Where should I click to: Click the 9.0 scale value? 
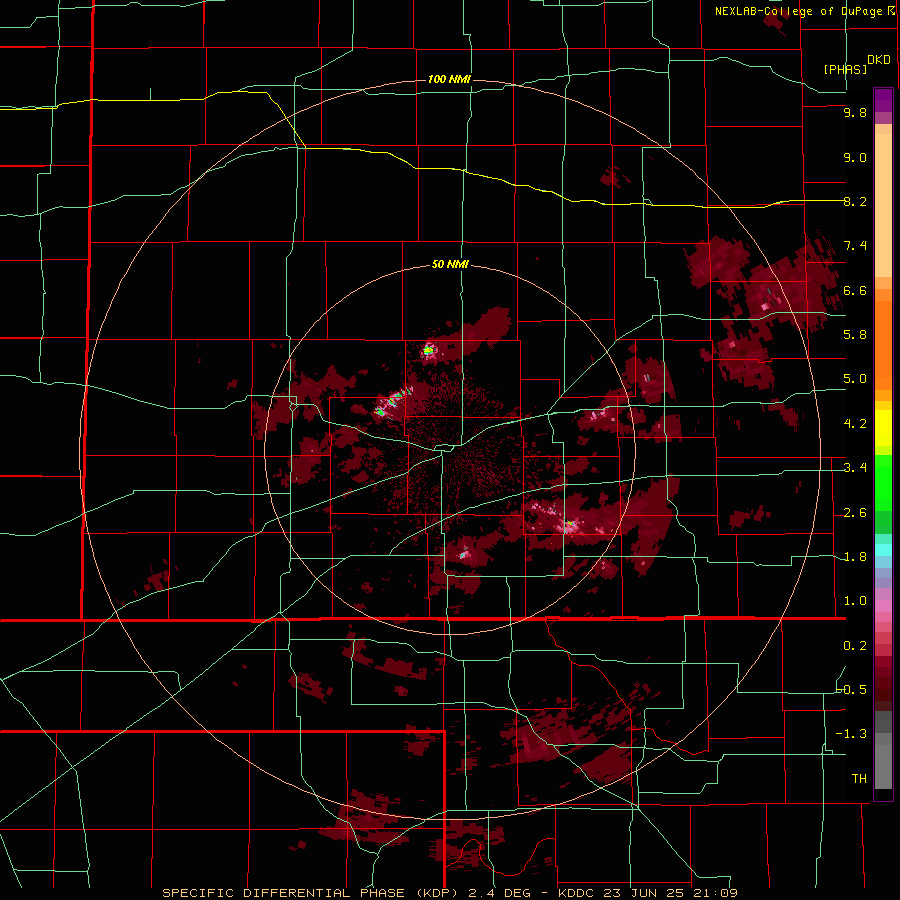point(855,157)
